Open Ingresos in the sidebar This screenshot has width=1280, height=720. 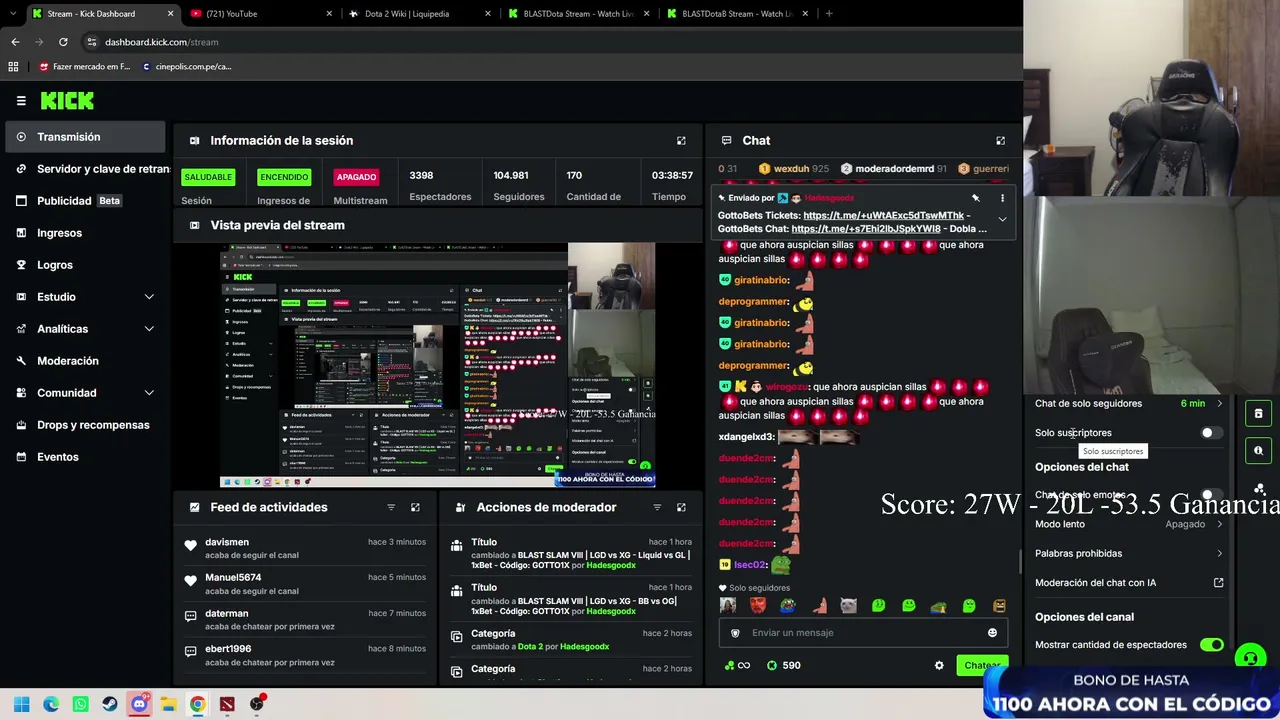coord(85,233)
